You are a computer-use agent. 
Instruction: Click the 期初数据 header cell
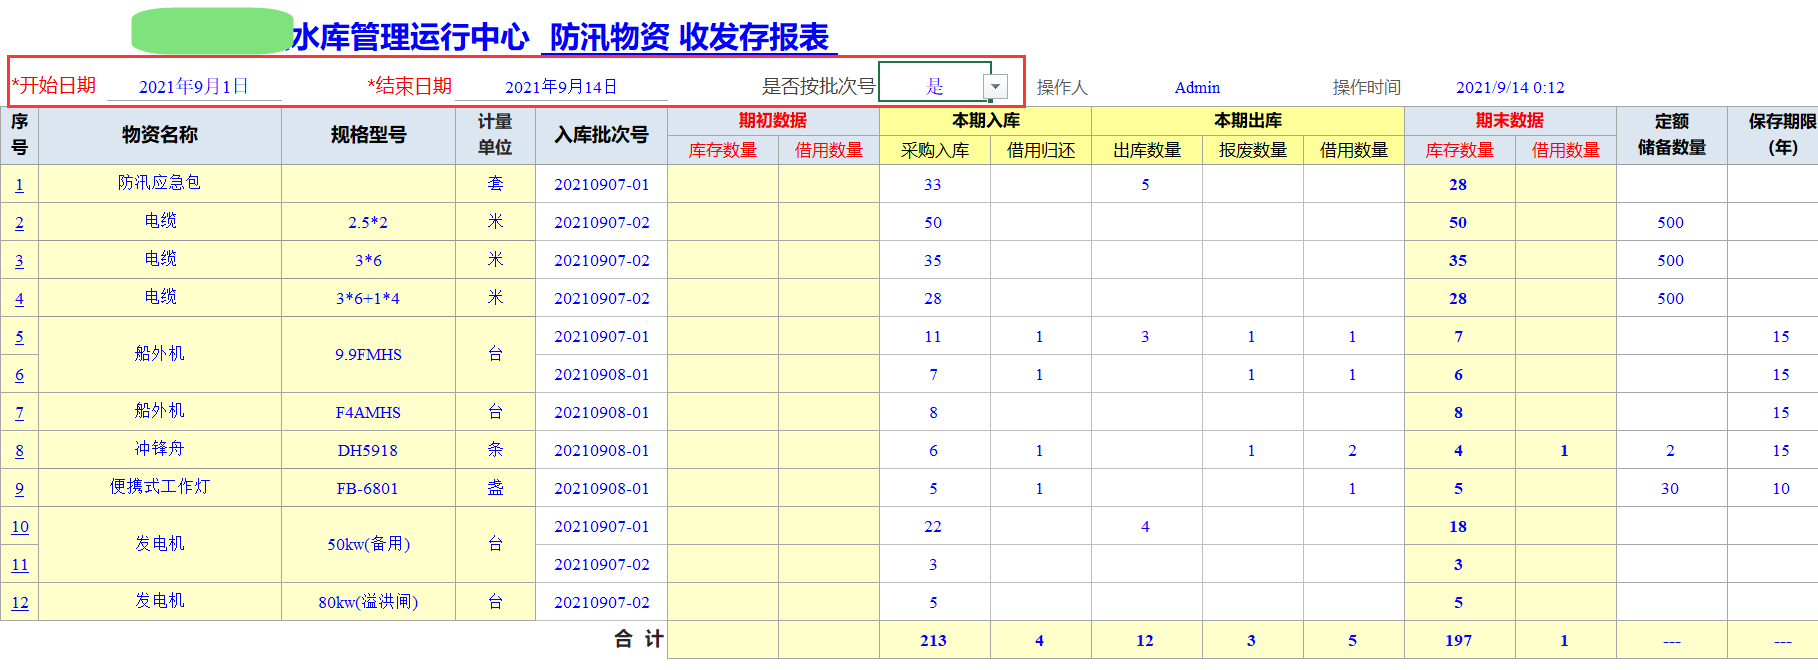(772, 121)
